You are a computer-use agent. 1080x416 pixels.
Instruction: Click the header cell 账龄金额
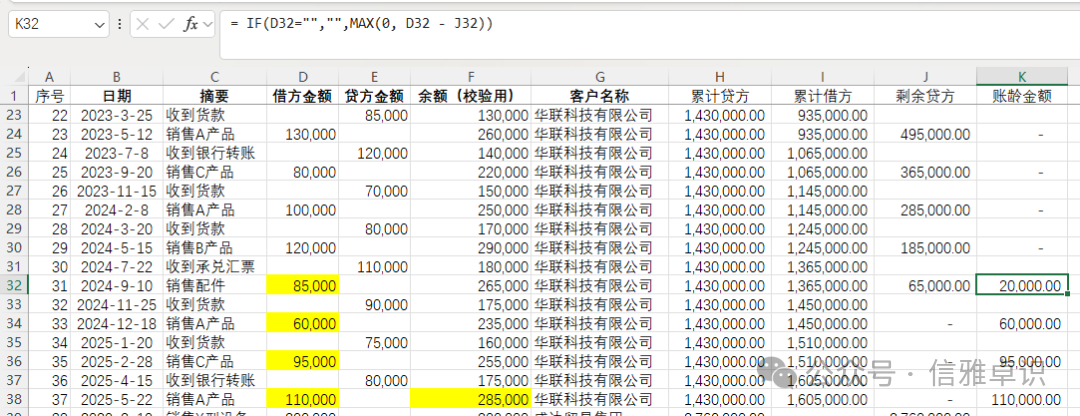coord(1022,95)
